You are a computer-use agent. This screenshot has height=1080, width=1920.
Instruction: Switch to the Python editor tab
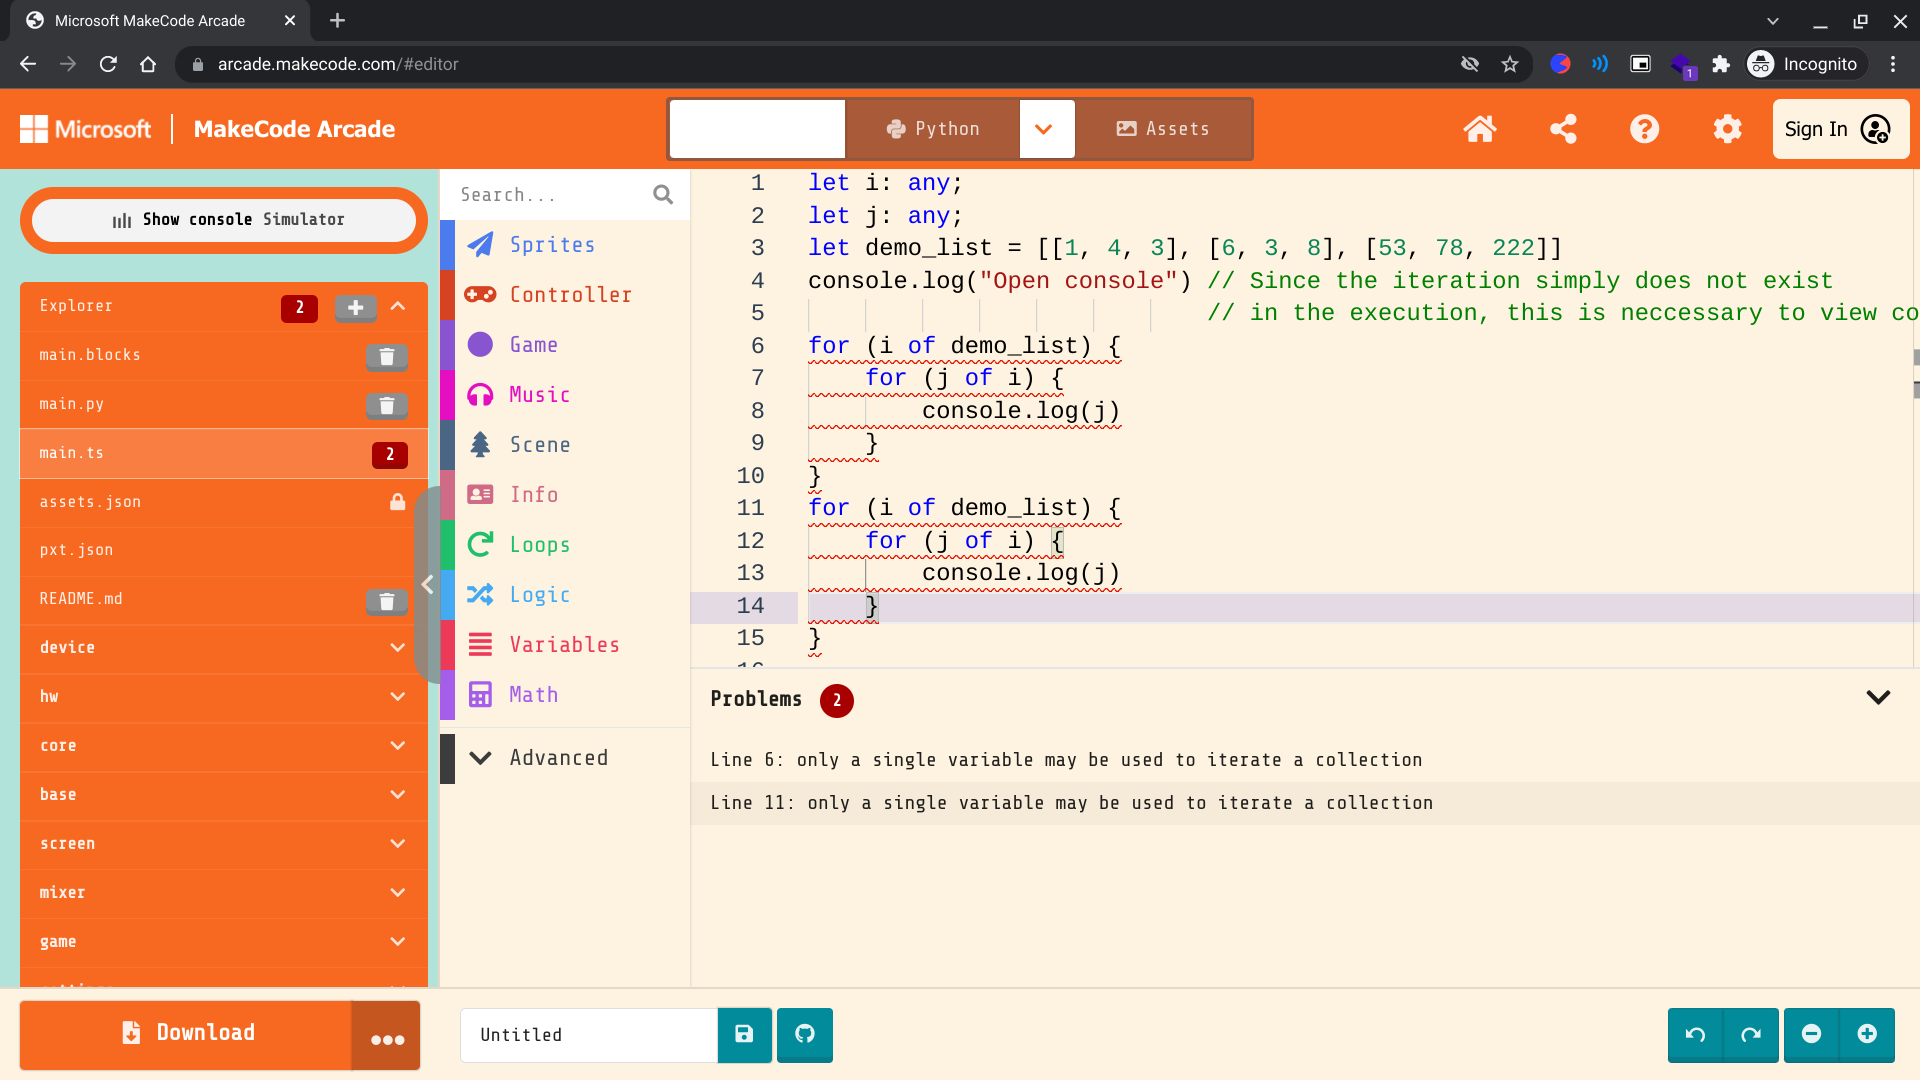coord(932,129)
